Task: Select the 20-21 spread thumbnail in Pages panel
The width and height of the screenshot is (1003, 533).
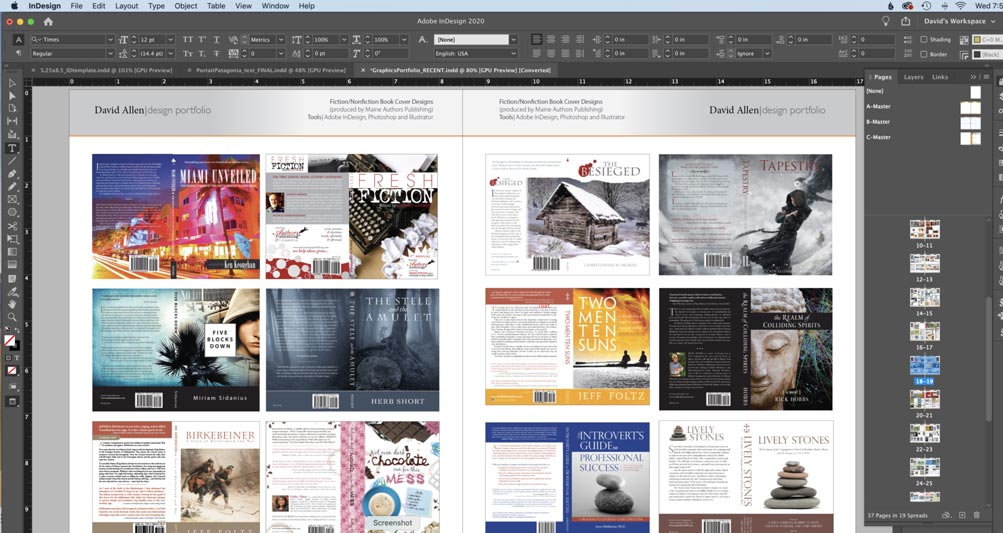Action: click(x=924, y=400)
